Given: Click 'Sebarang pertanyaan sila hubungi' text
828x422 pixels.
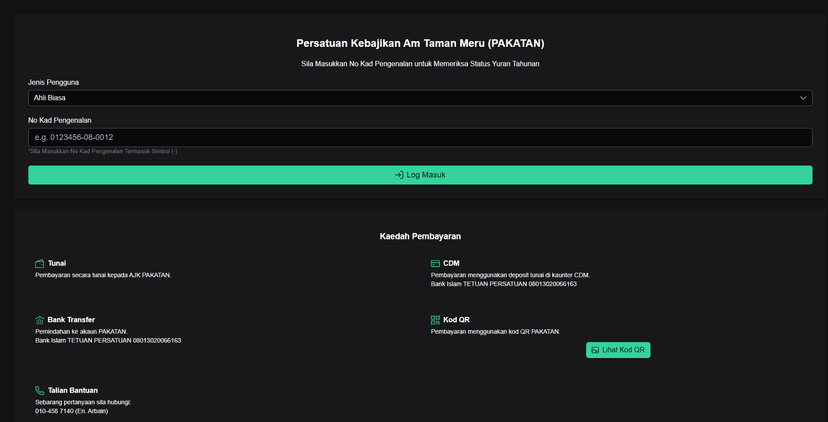Looking at the screenshot, I should (x=83, y=402).
